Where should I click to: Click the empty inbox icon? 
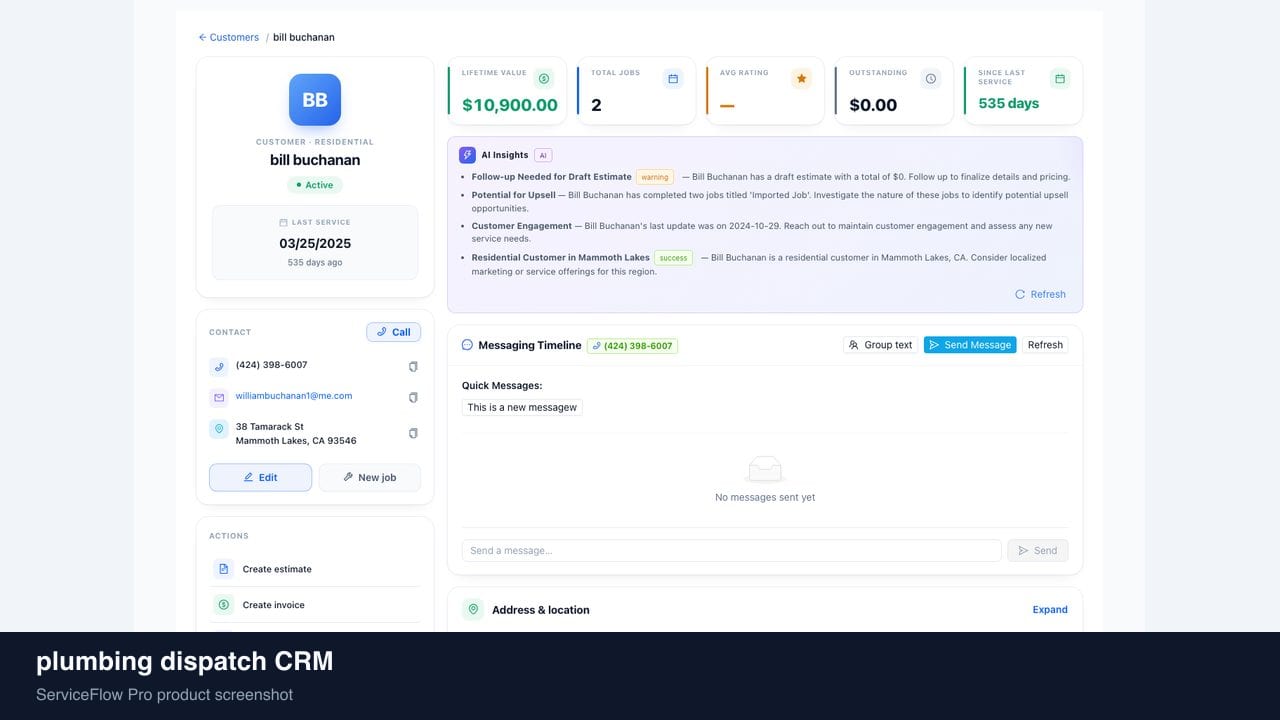[765, 469]
